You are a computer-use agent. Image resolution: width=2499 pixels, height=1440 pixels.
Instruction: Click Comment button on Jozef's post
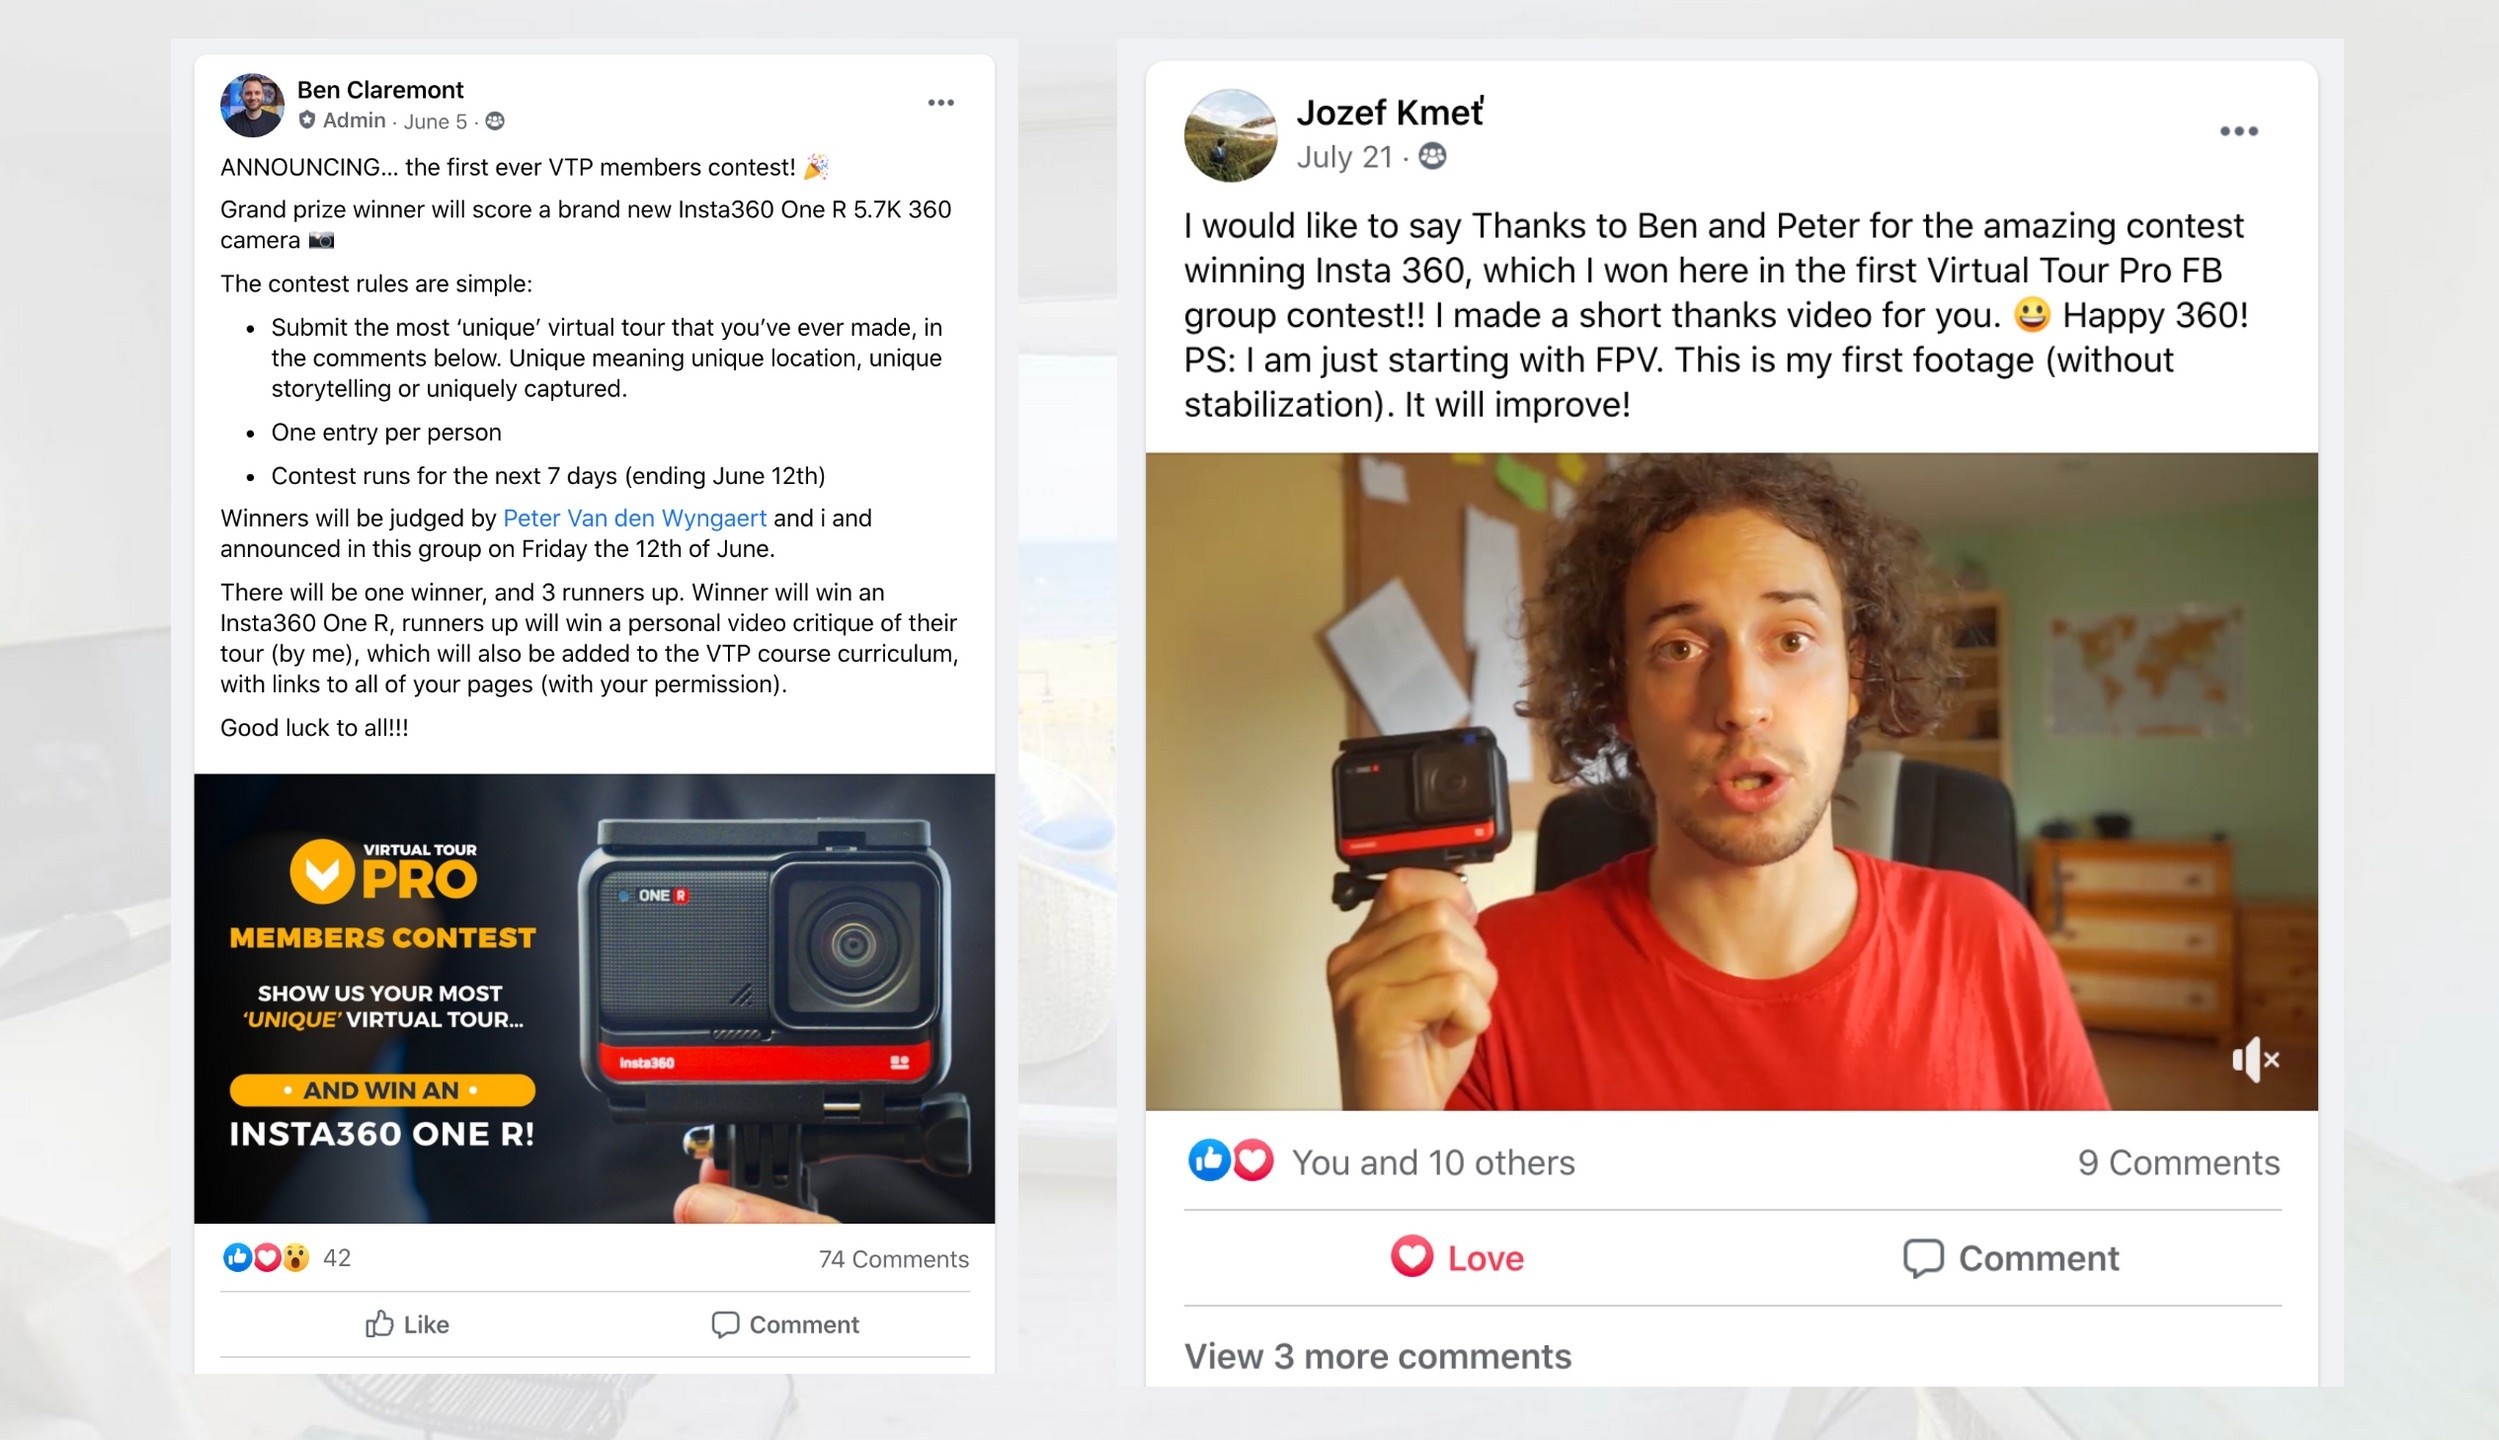(x=2011, y=1258)
